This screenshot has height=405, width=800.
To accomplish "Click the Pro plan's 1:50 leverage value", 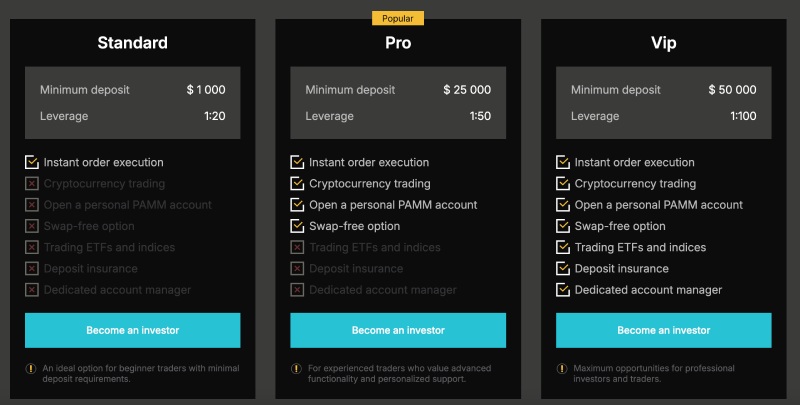I will coord(480,116).
